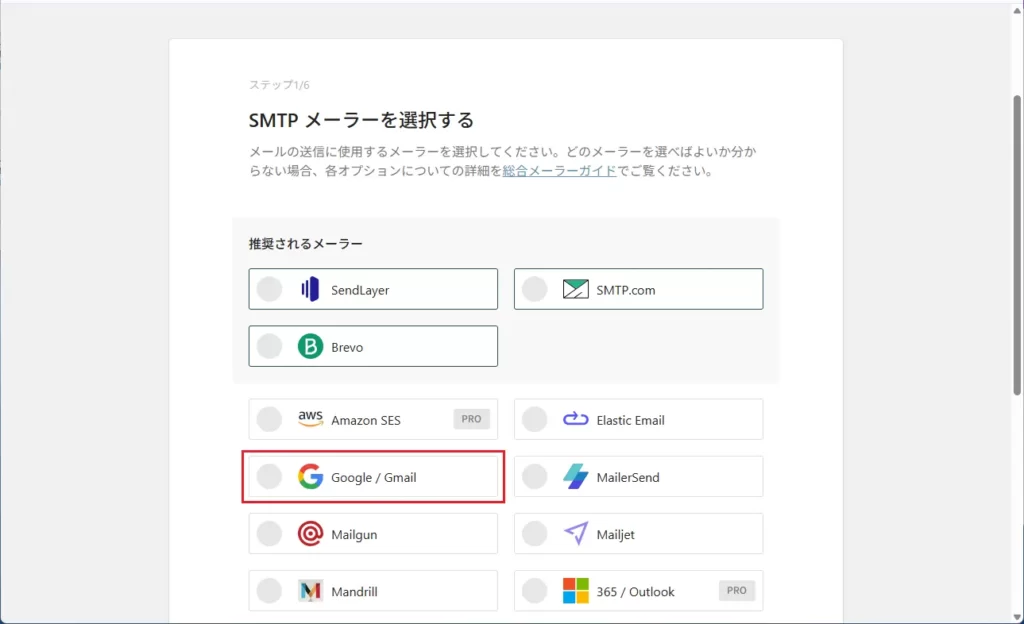Select the Mandrill radio button
This screenshot has width=1024, height=624.
tap(269, 591)
